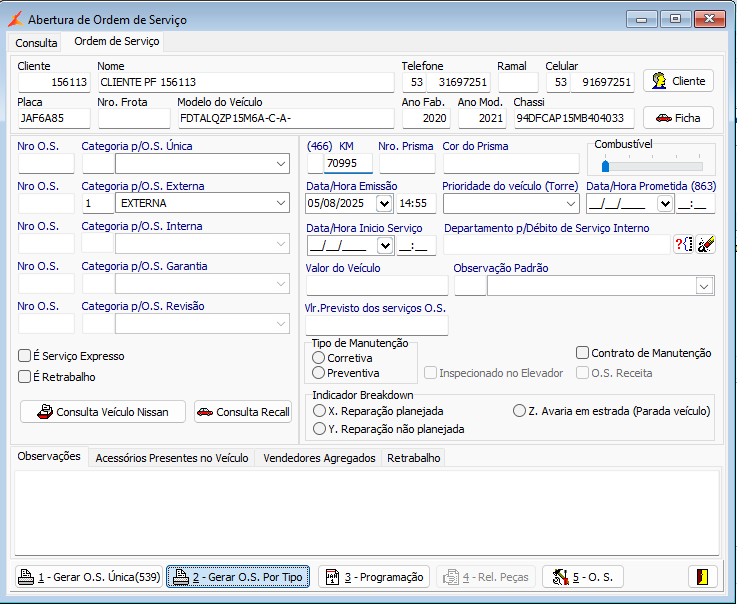Open Data/Hora Emissão date picker arrow
Viewport: 737px width, 604px height.
[x=383, y=204]
